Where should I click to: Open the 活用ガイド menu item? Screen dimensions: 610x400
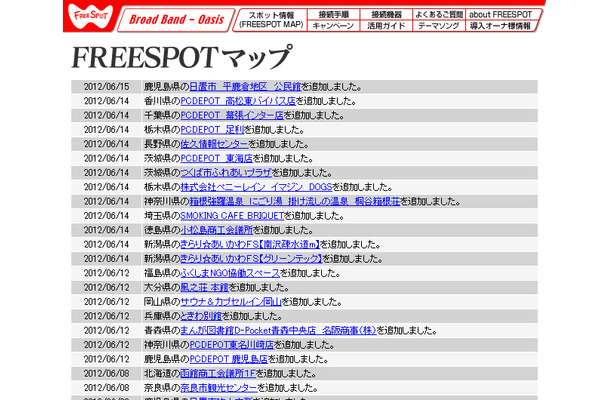point(386,26)
